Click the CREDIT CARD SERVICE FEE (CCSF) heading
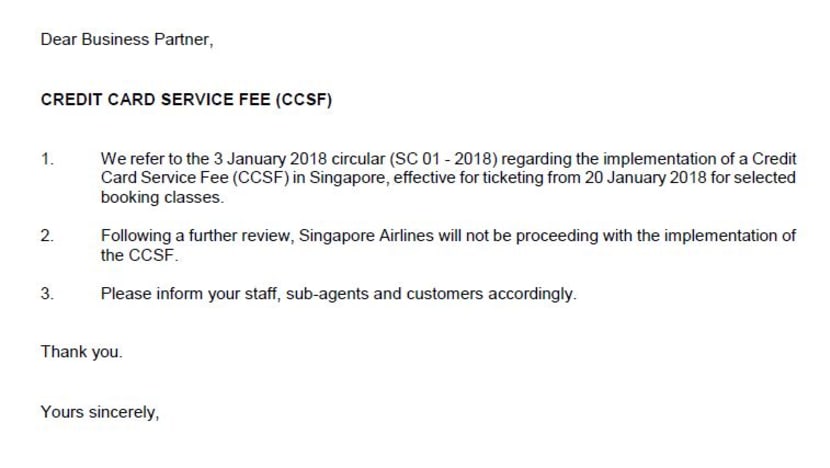Screen dimensions: 830x468 click(x=186, y=100)
